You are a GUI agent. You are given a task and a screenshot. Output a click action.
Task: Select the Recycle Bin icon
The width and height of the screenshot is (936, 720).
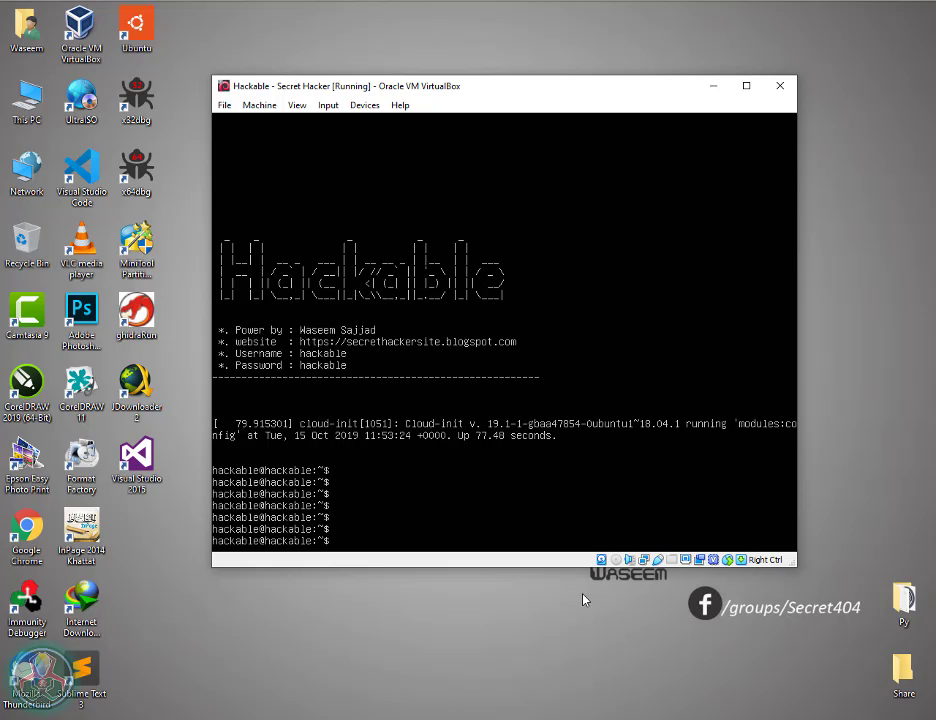pyautogui.click(x=27, y=245)
